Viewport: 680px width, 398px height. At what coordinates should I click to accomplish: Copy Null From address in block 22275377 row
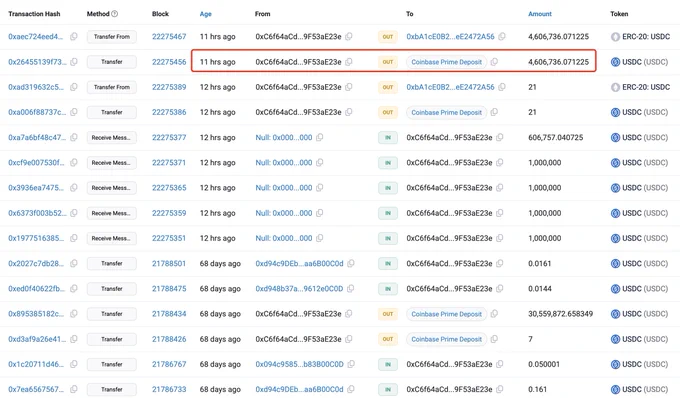(320, 137)
